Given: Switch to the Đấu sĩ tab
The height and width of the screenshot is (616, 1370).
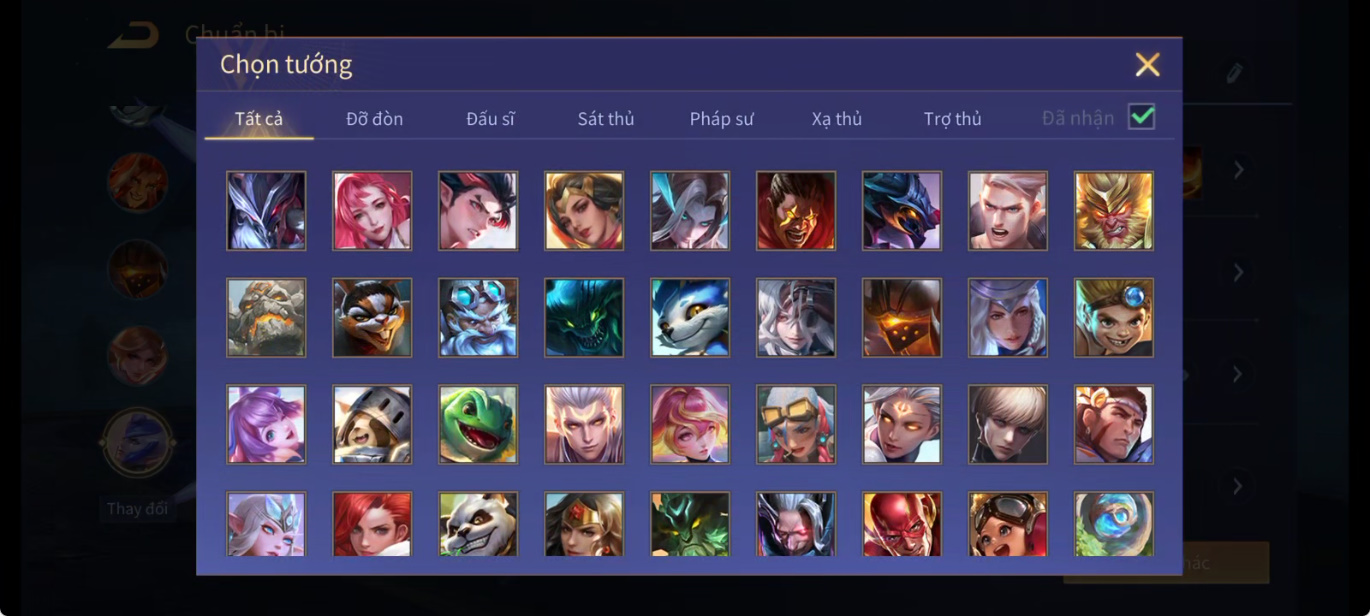Looking at the screenshot, I should (x=490, y=119).
